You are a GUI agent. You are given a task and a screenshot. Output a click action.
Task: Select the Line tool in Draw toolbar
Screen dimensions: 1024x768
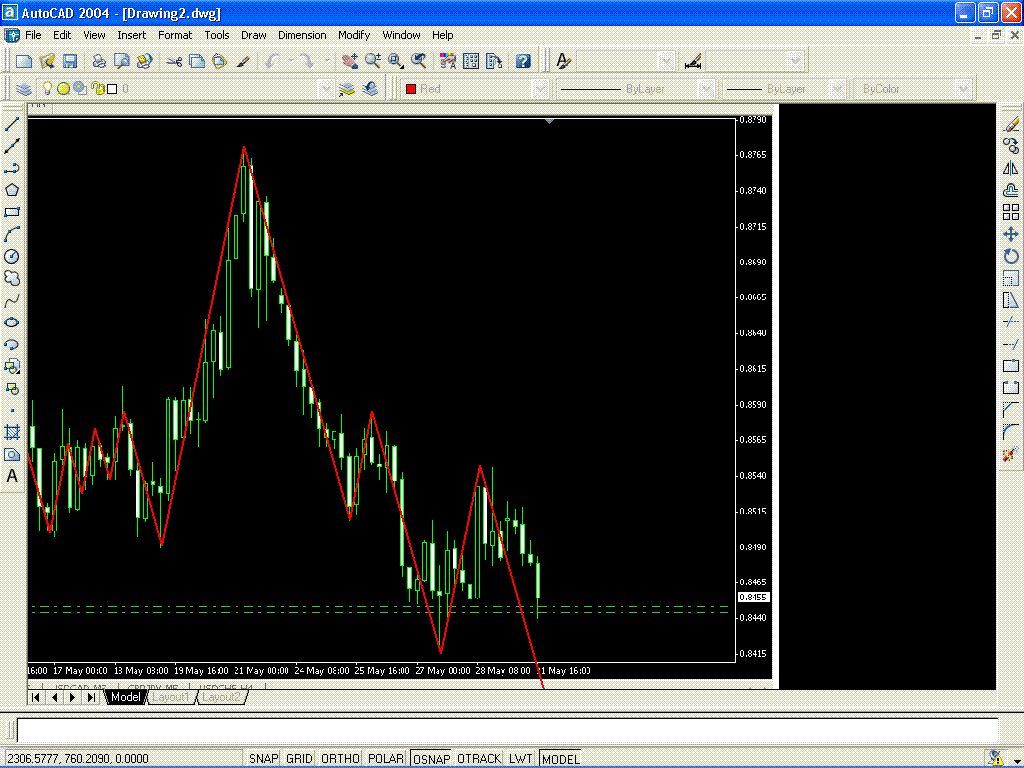(x=13, y=125)
